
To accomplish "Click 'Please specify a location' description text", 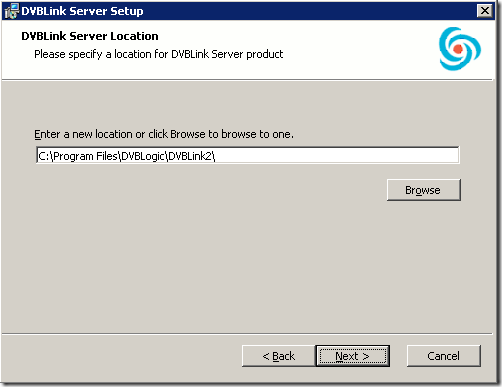I will [159, 54].
